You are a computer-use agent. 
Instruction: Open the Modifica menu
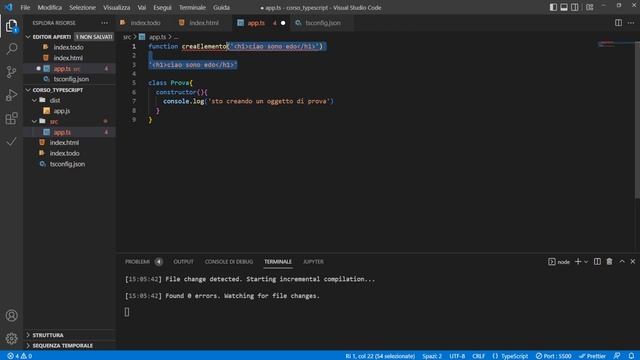click(50, 7)
